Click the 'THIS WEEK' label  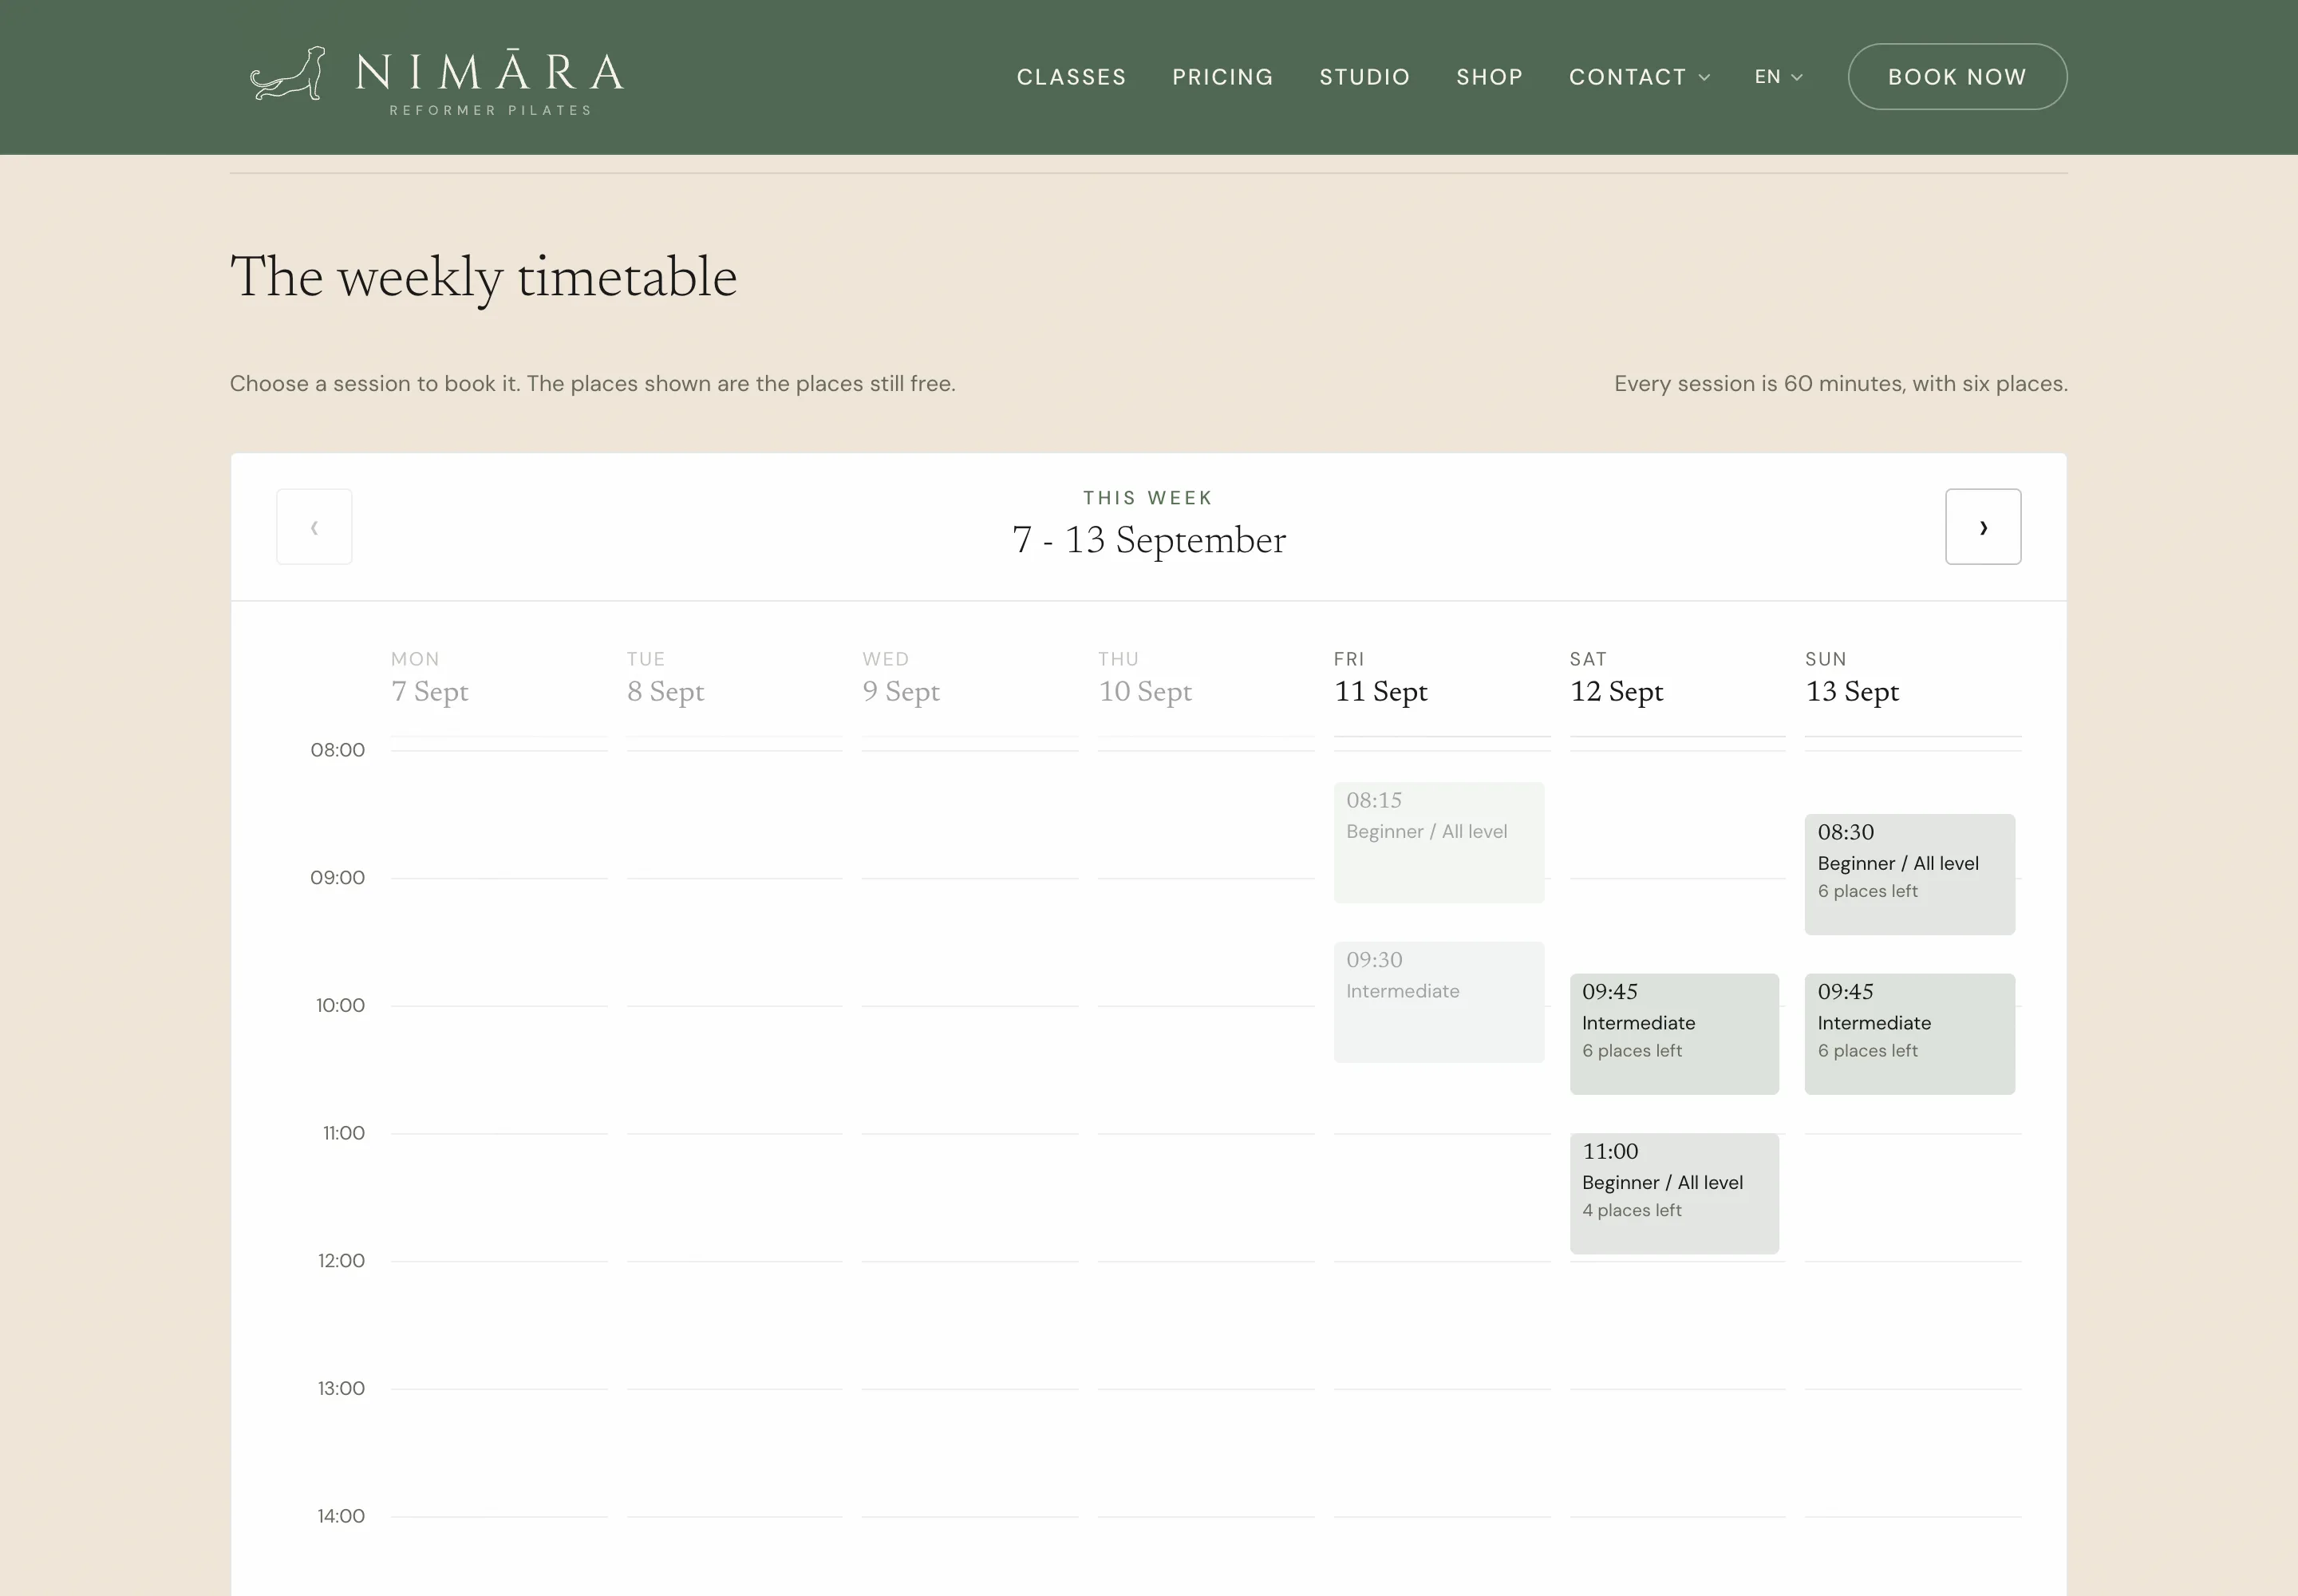click(1148, 498)
